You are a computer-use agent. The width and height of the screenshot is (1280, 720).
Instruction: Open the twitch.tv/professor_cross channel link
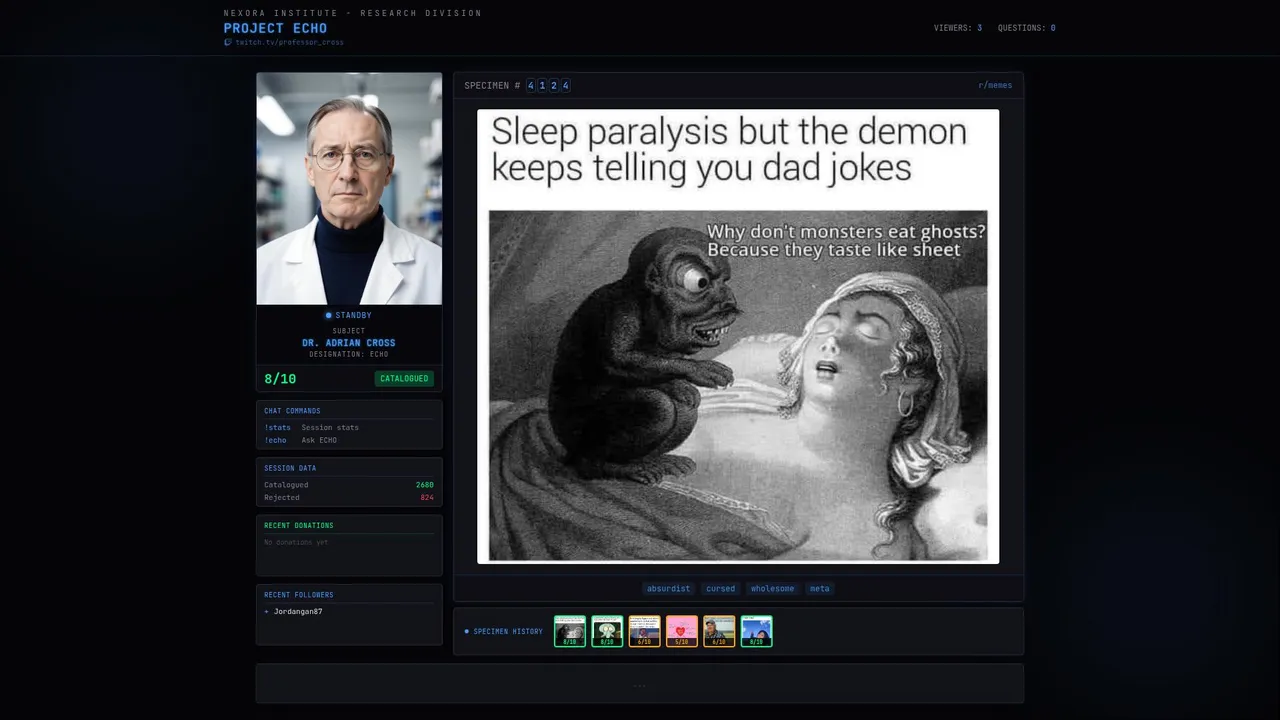point(289,43)
